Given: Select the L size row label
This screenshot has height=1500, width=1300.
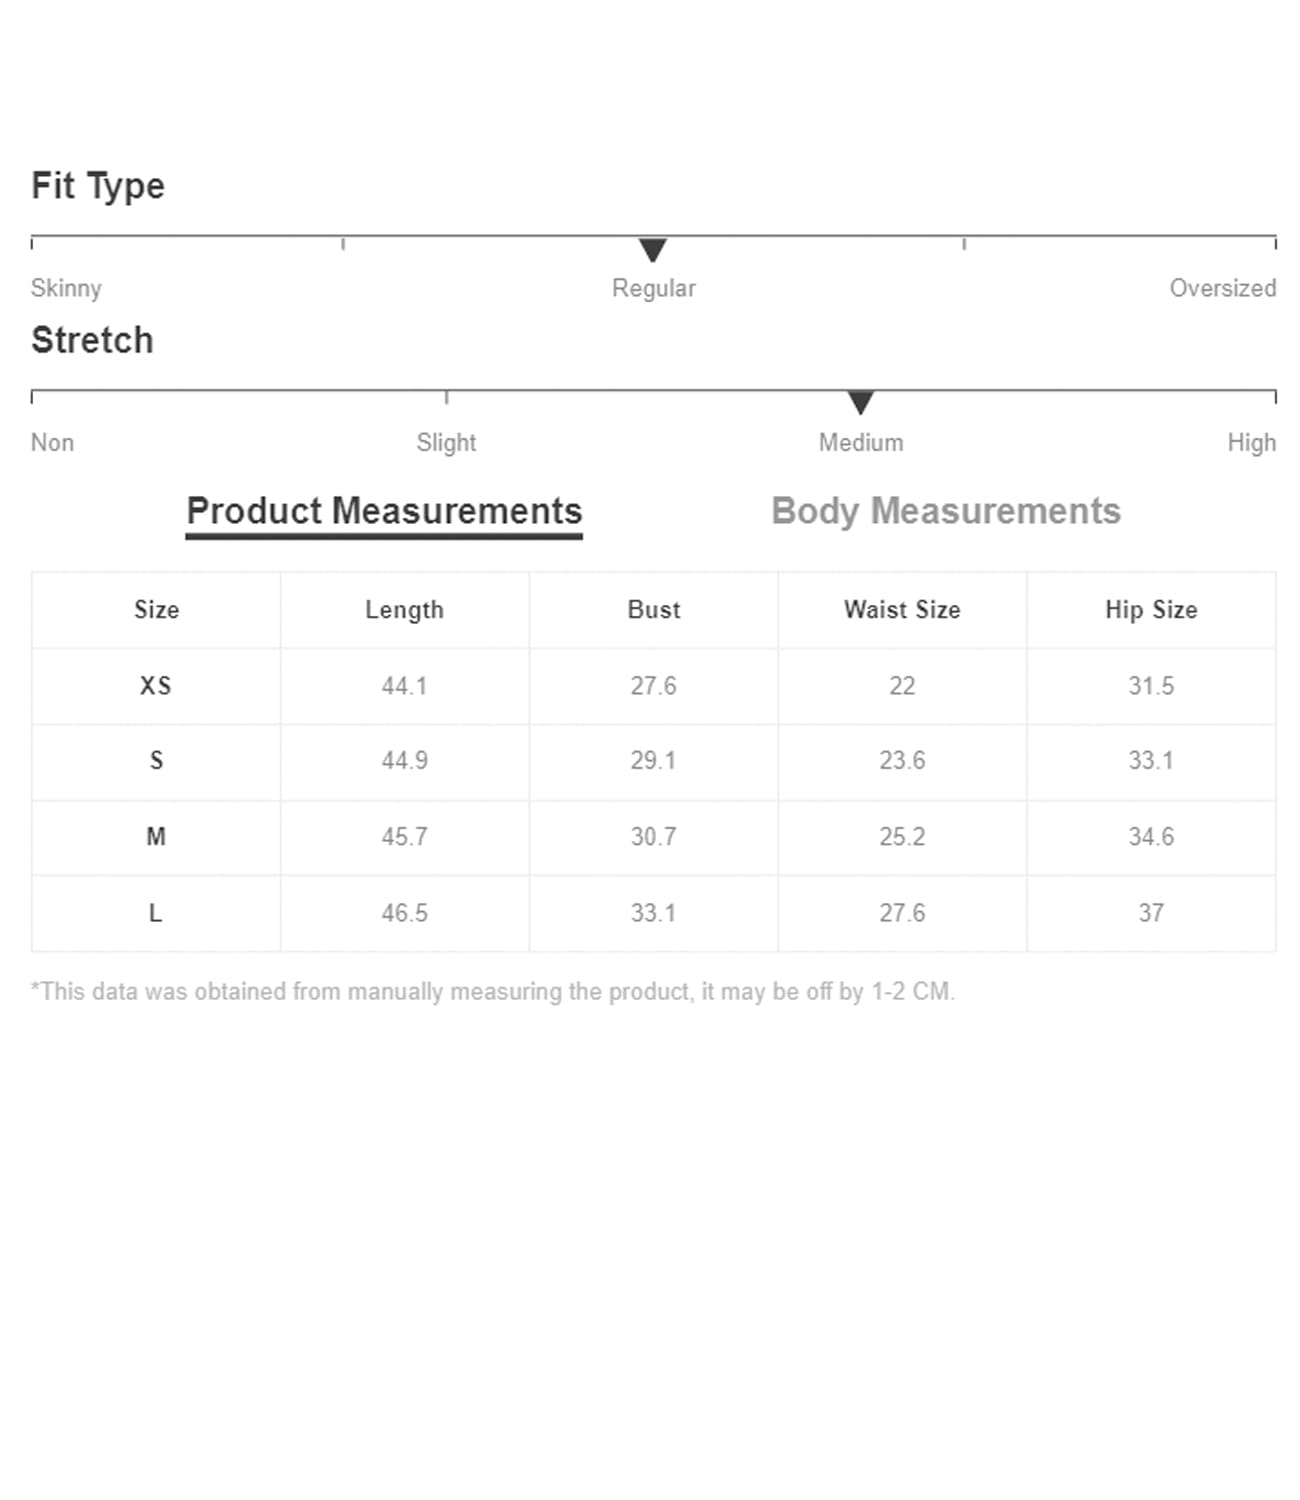Looking at the screenshot, I should (x=156, y=913).
